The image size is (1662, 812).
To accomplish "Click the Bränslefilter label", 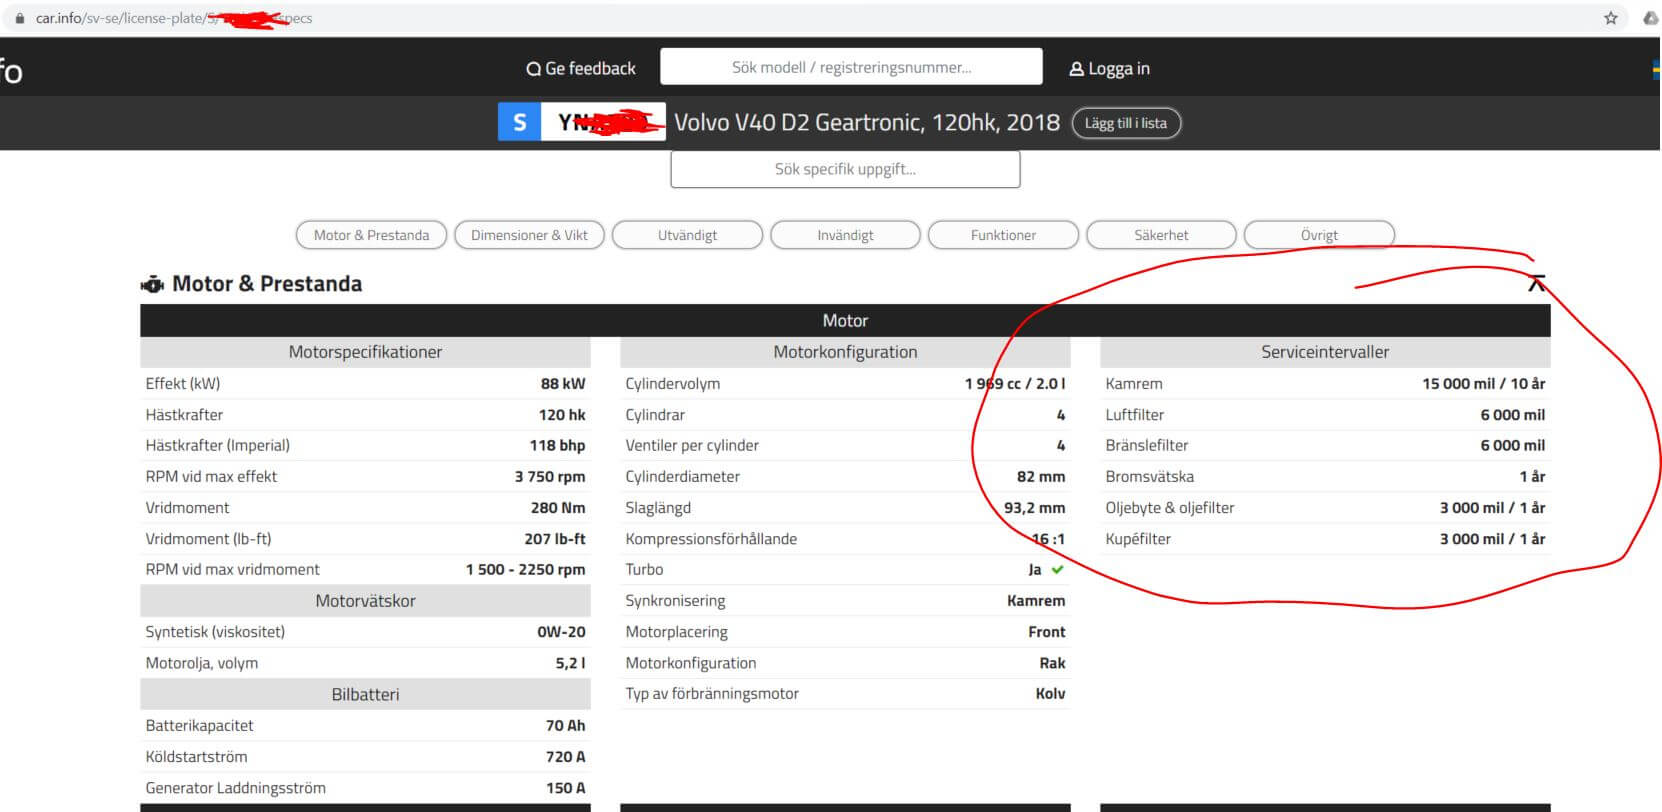I will click(x=1147, y=446).
